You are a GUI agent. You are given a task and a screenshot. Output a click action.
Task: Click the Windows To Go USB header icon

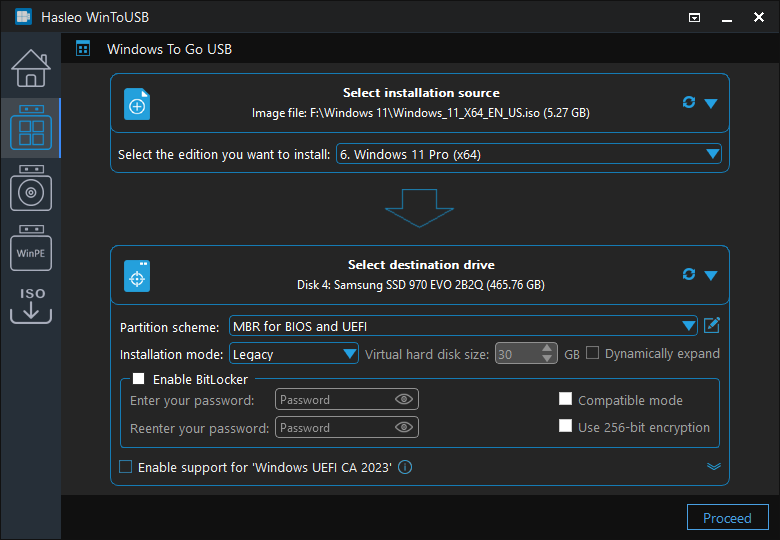tap(83, 49)
